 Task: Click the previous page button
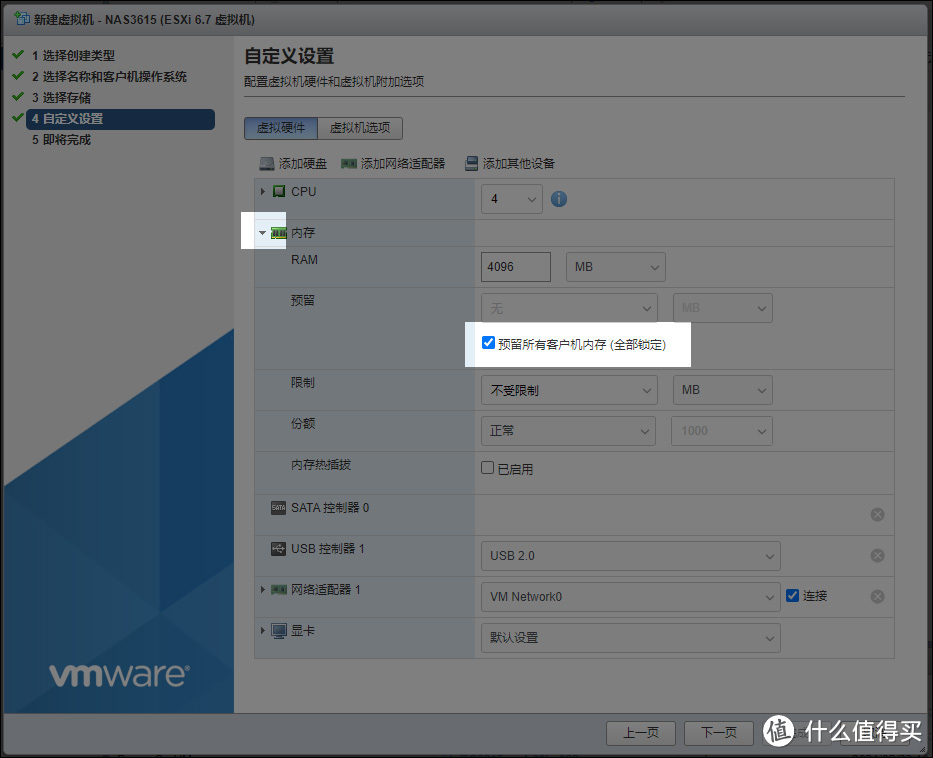tap(640, 733)
